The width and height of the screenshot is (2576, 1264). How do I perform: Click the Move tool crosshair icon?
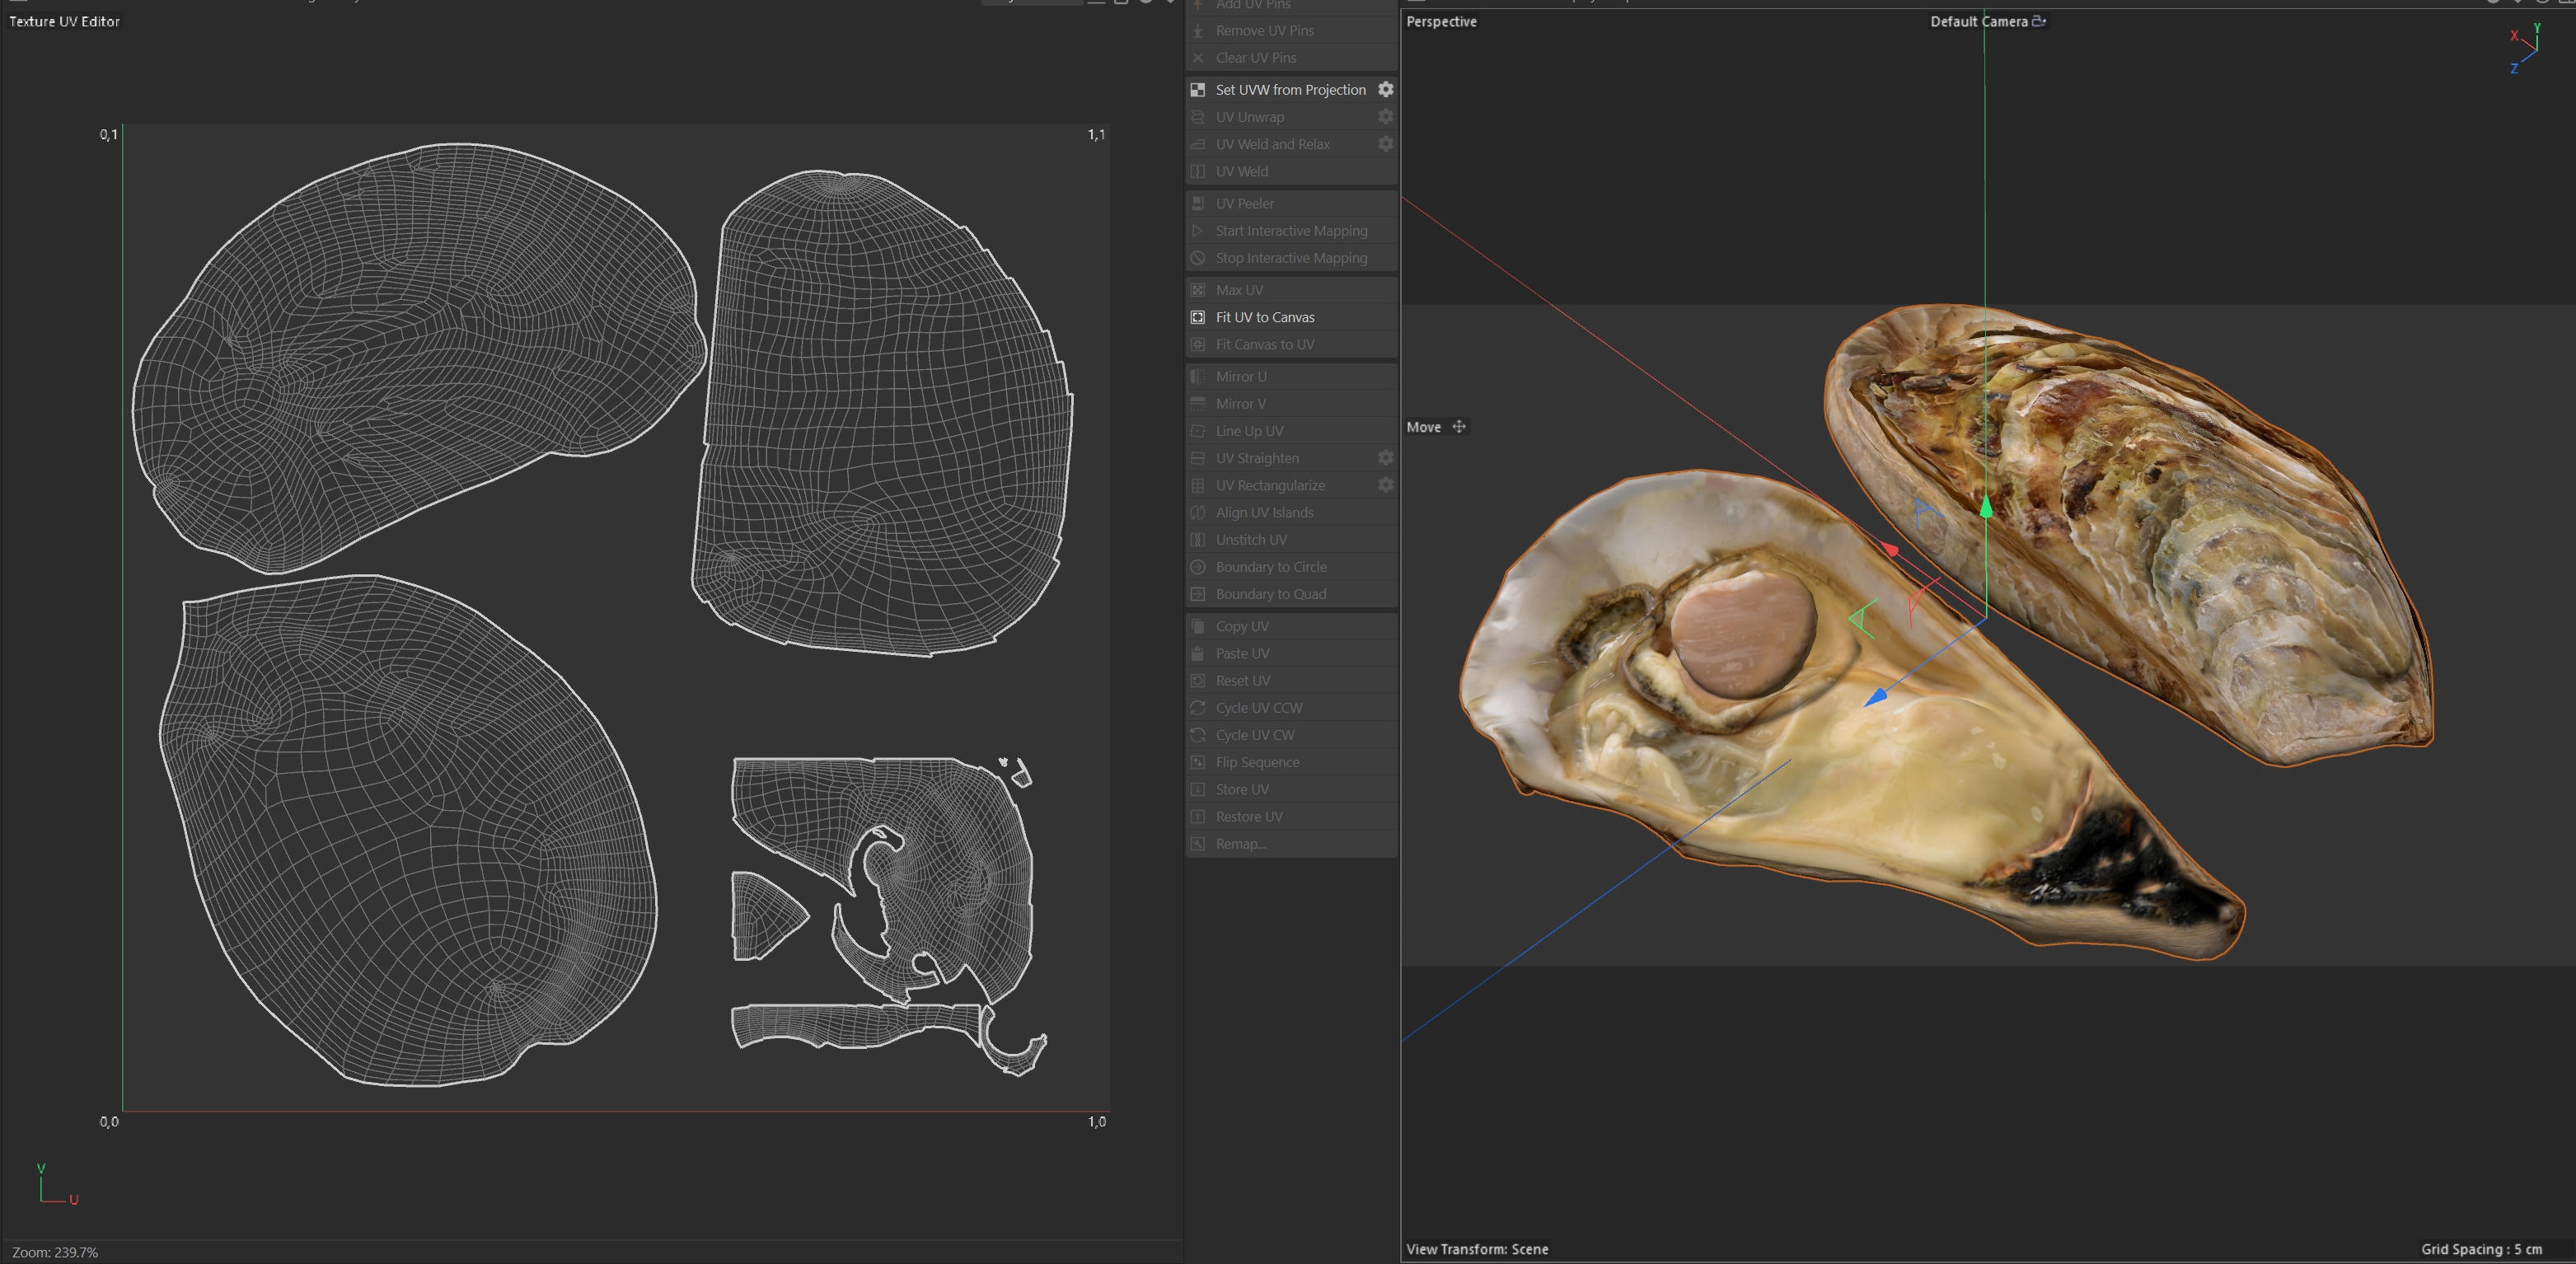[1459, 427]
